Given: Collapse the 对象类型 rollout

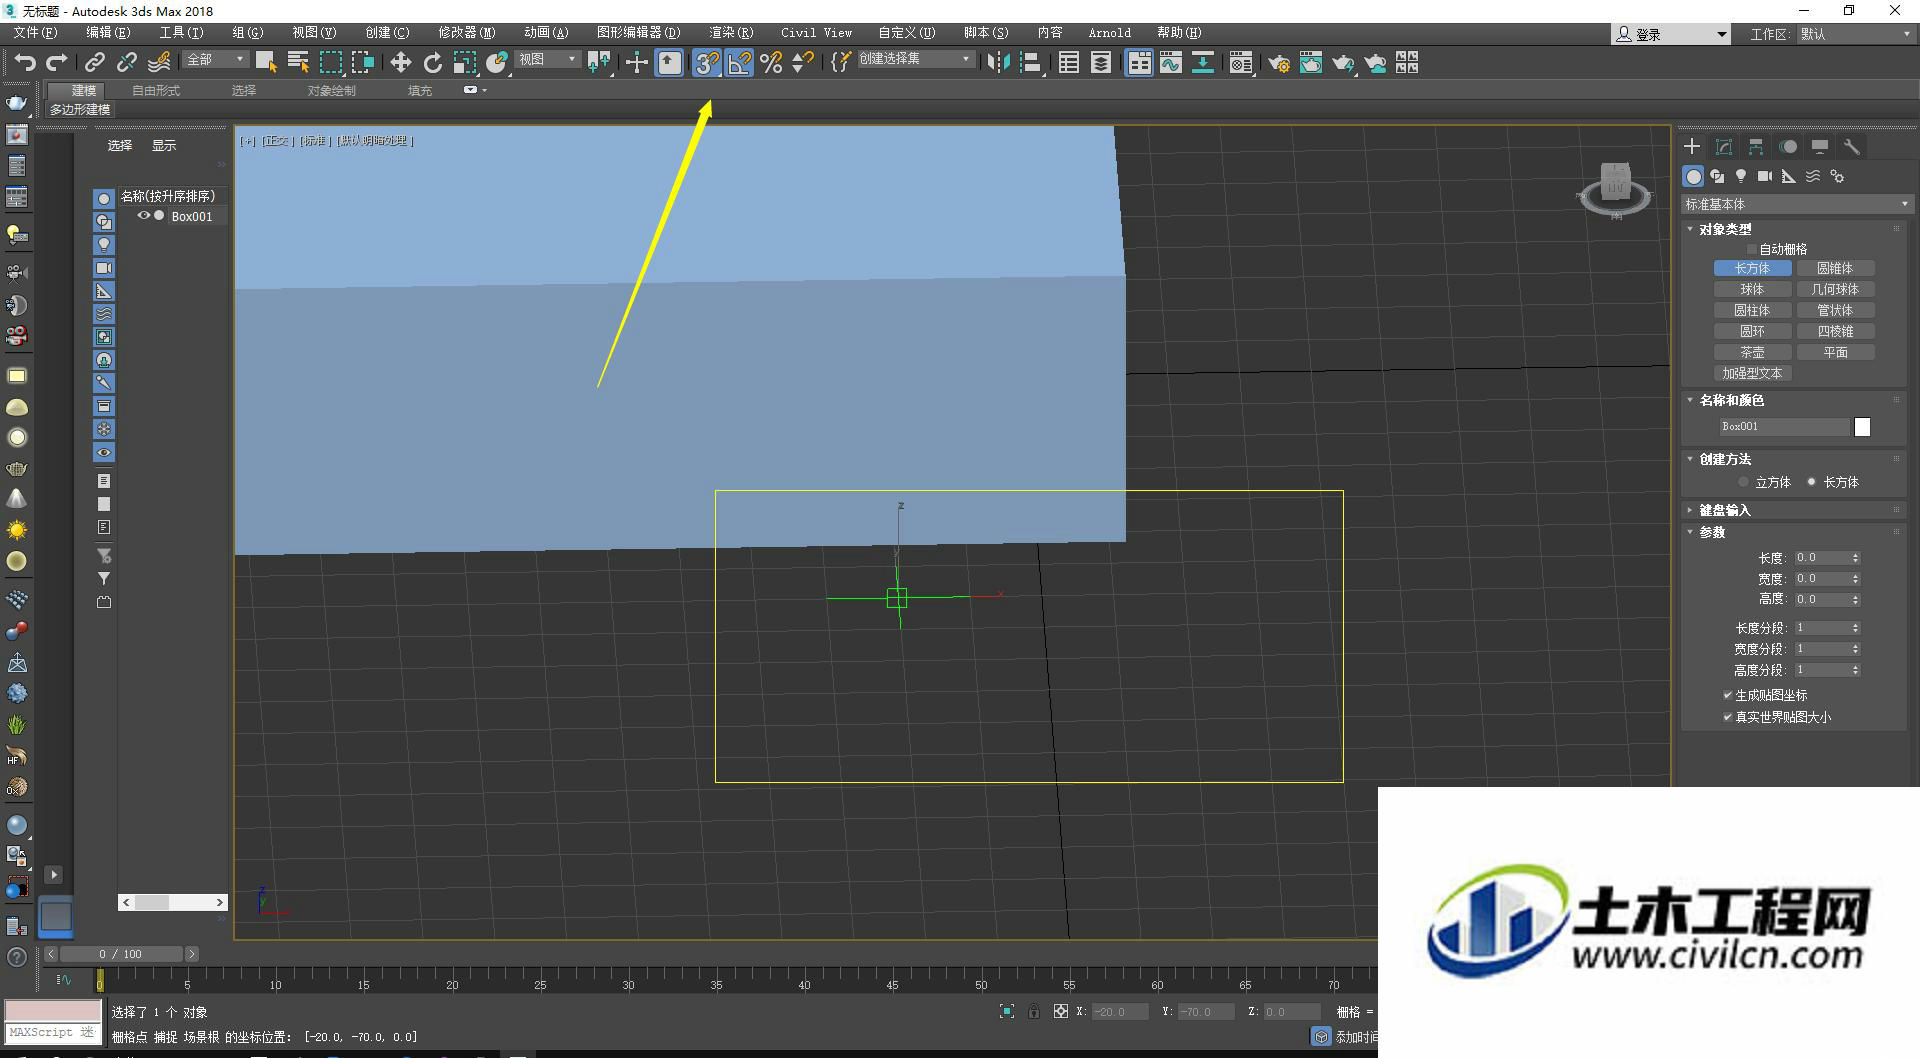Looking at the screenshot, I should coord(1725,229).
